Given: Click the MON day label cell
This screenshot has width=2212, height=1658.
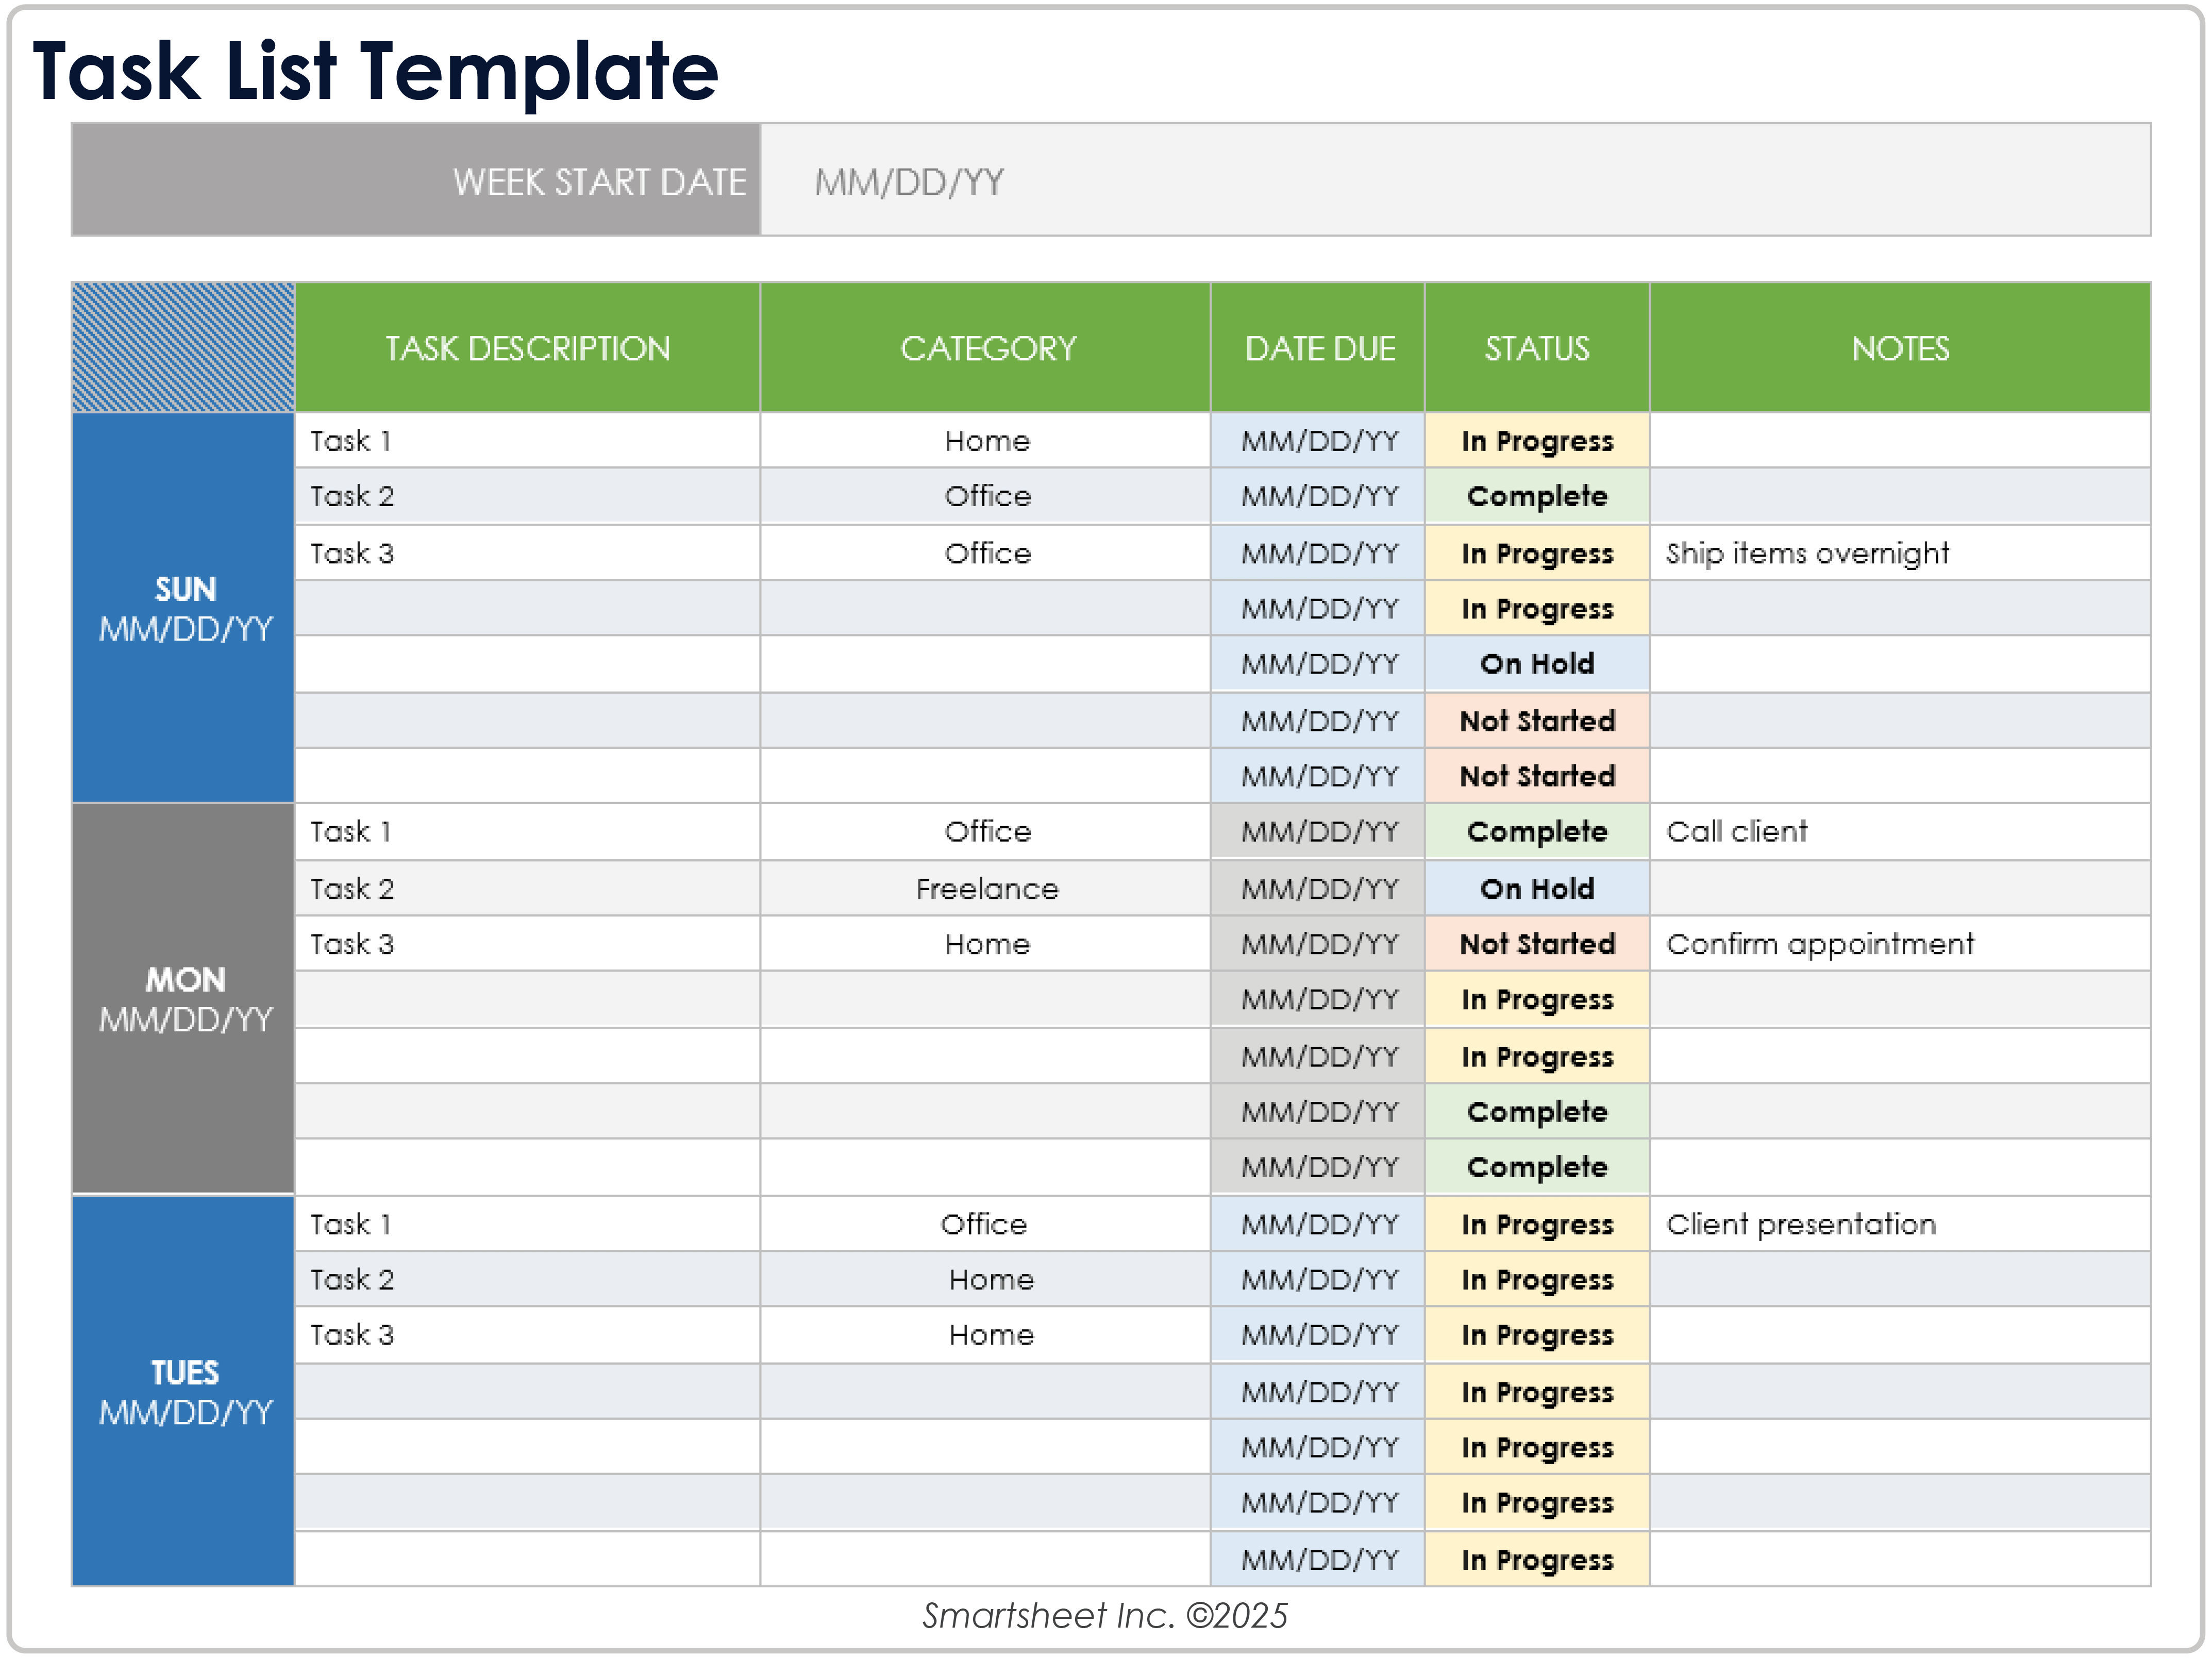Looking at the screenshot, I should pyautogui.click(x=184, y=998).
